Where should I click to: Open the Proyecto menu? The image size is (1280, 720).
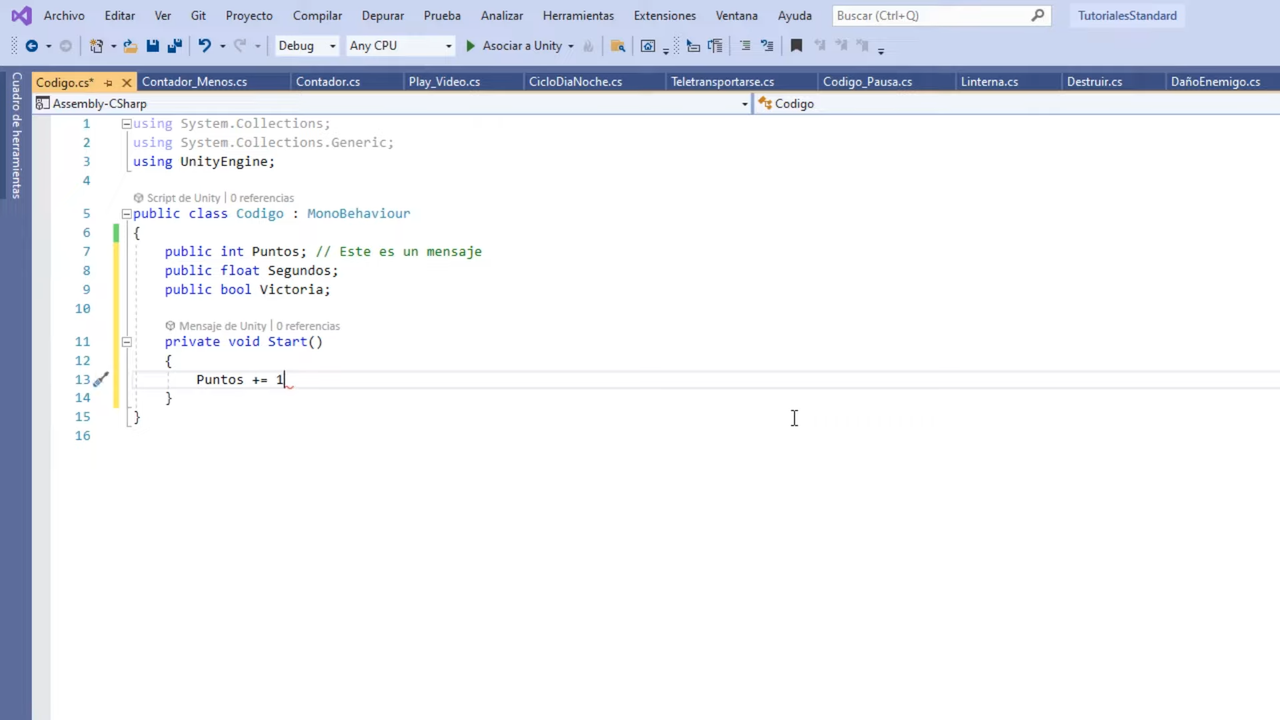pos(249,15)
